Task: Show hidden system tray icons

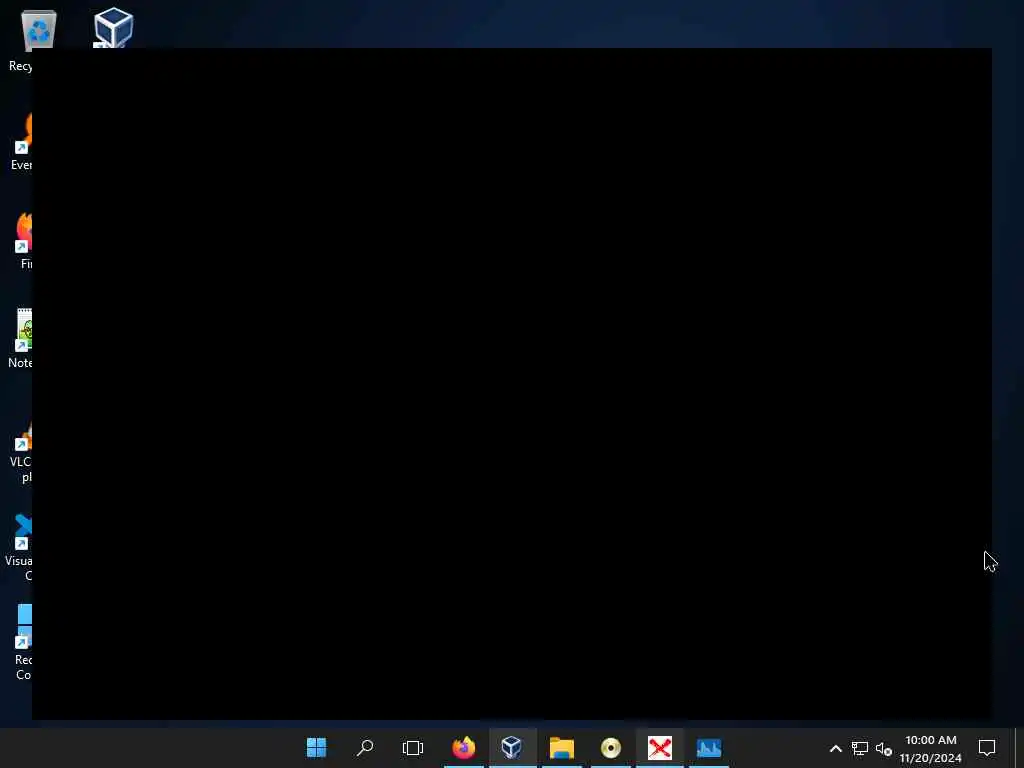Action: click(x=835, y=748)
